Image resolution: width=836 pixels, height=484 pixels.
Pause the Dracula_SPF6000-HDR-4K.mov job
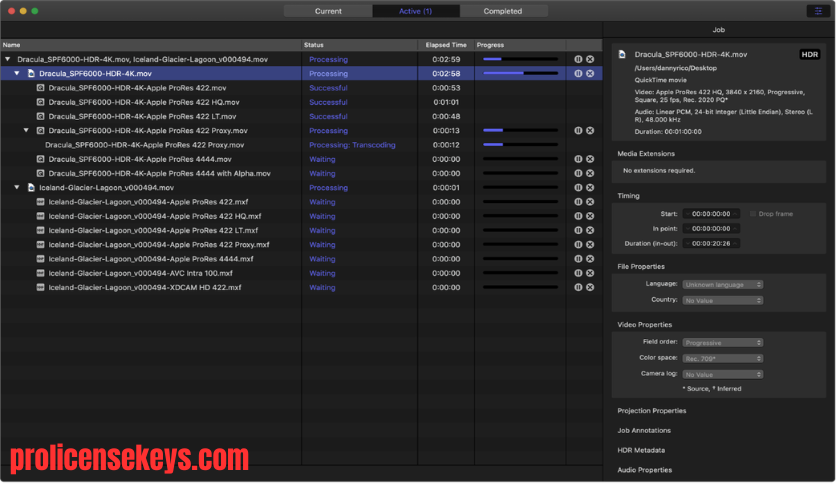(578, 74)
